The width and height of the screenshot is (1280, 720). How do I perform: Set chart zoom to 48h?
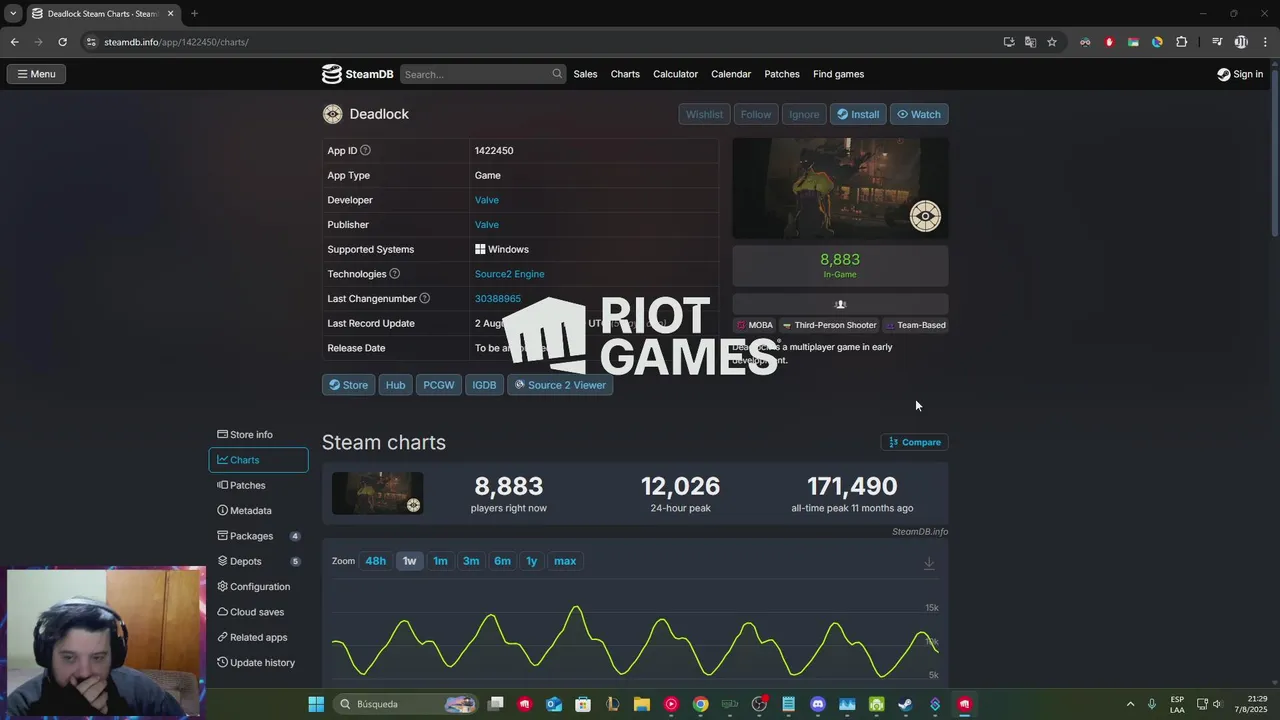(375, 561)
